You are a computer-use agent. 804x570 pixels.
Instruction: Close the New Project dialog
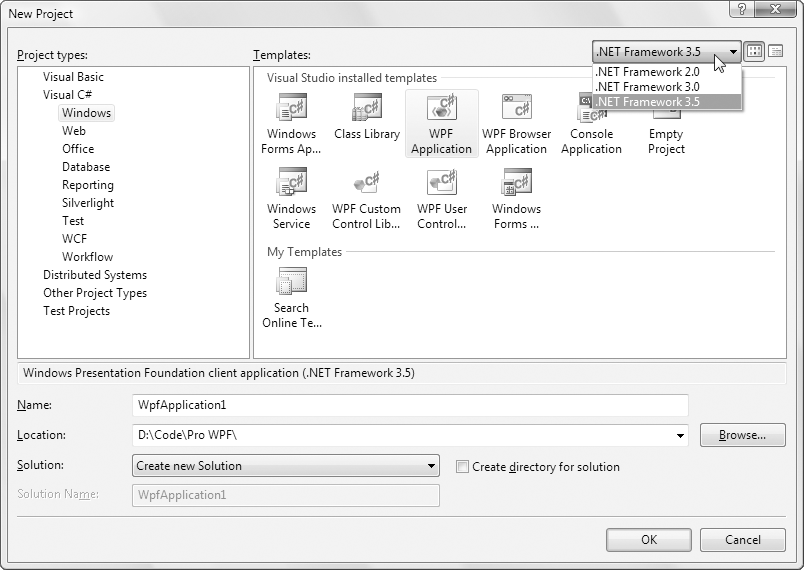776,9
